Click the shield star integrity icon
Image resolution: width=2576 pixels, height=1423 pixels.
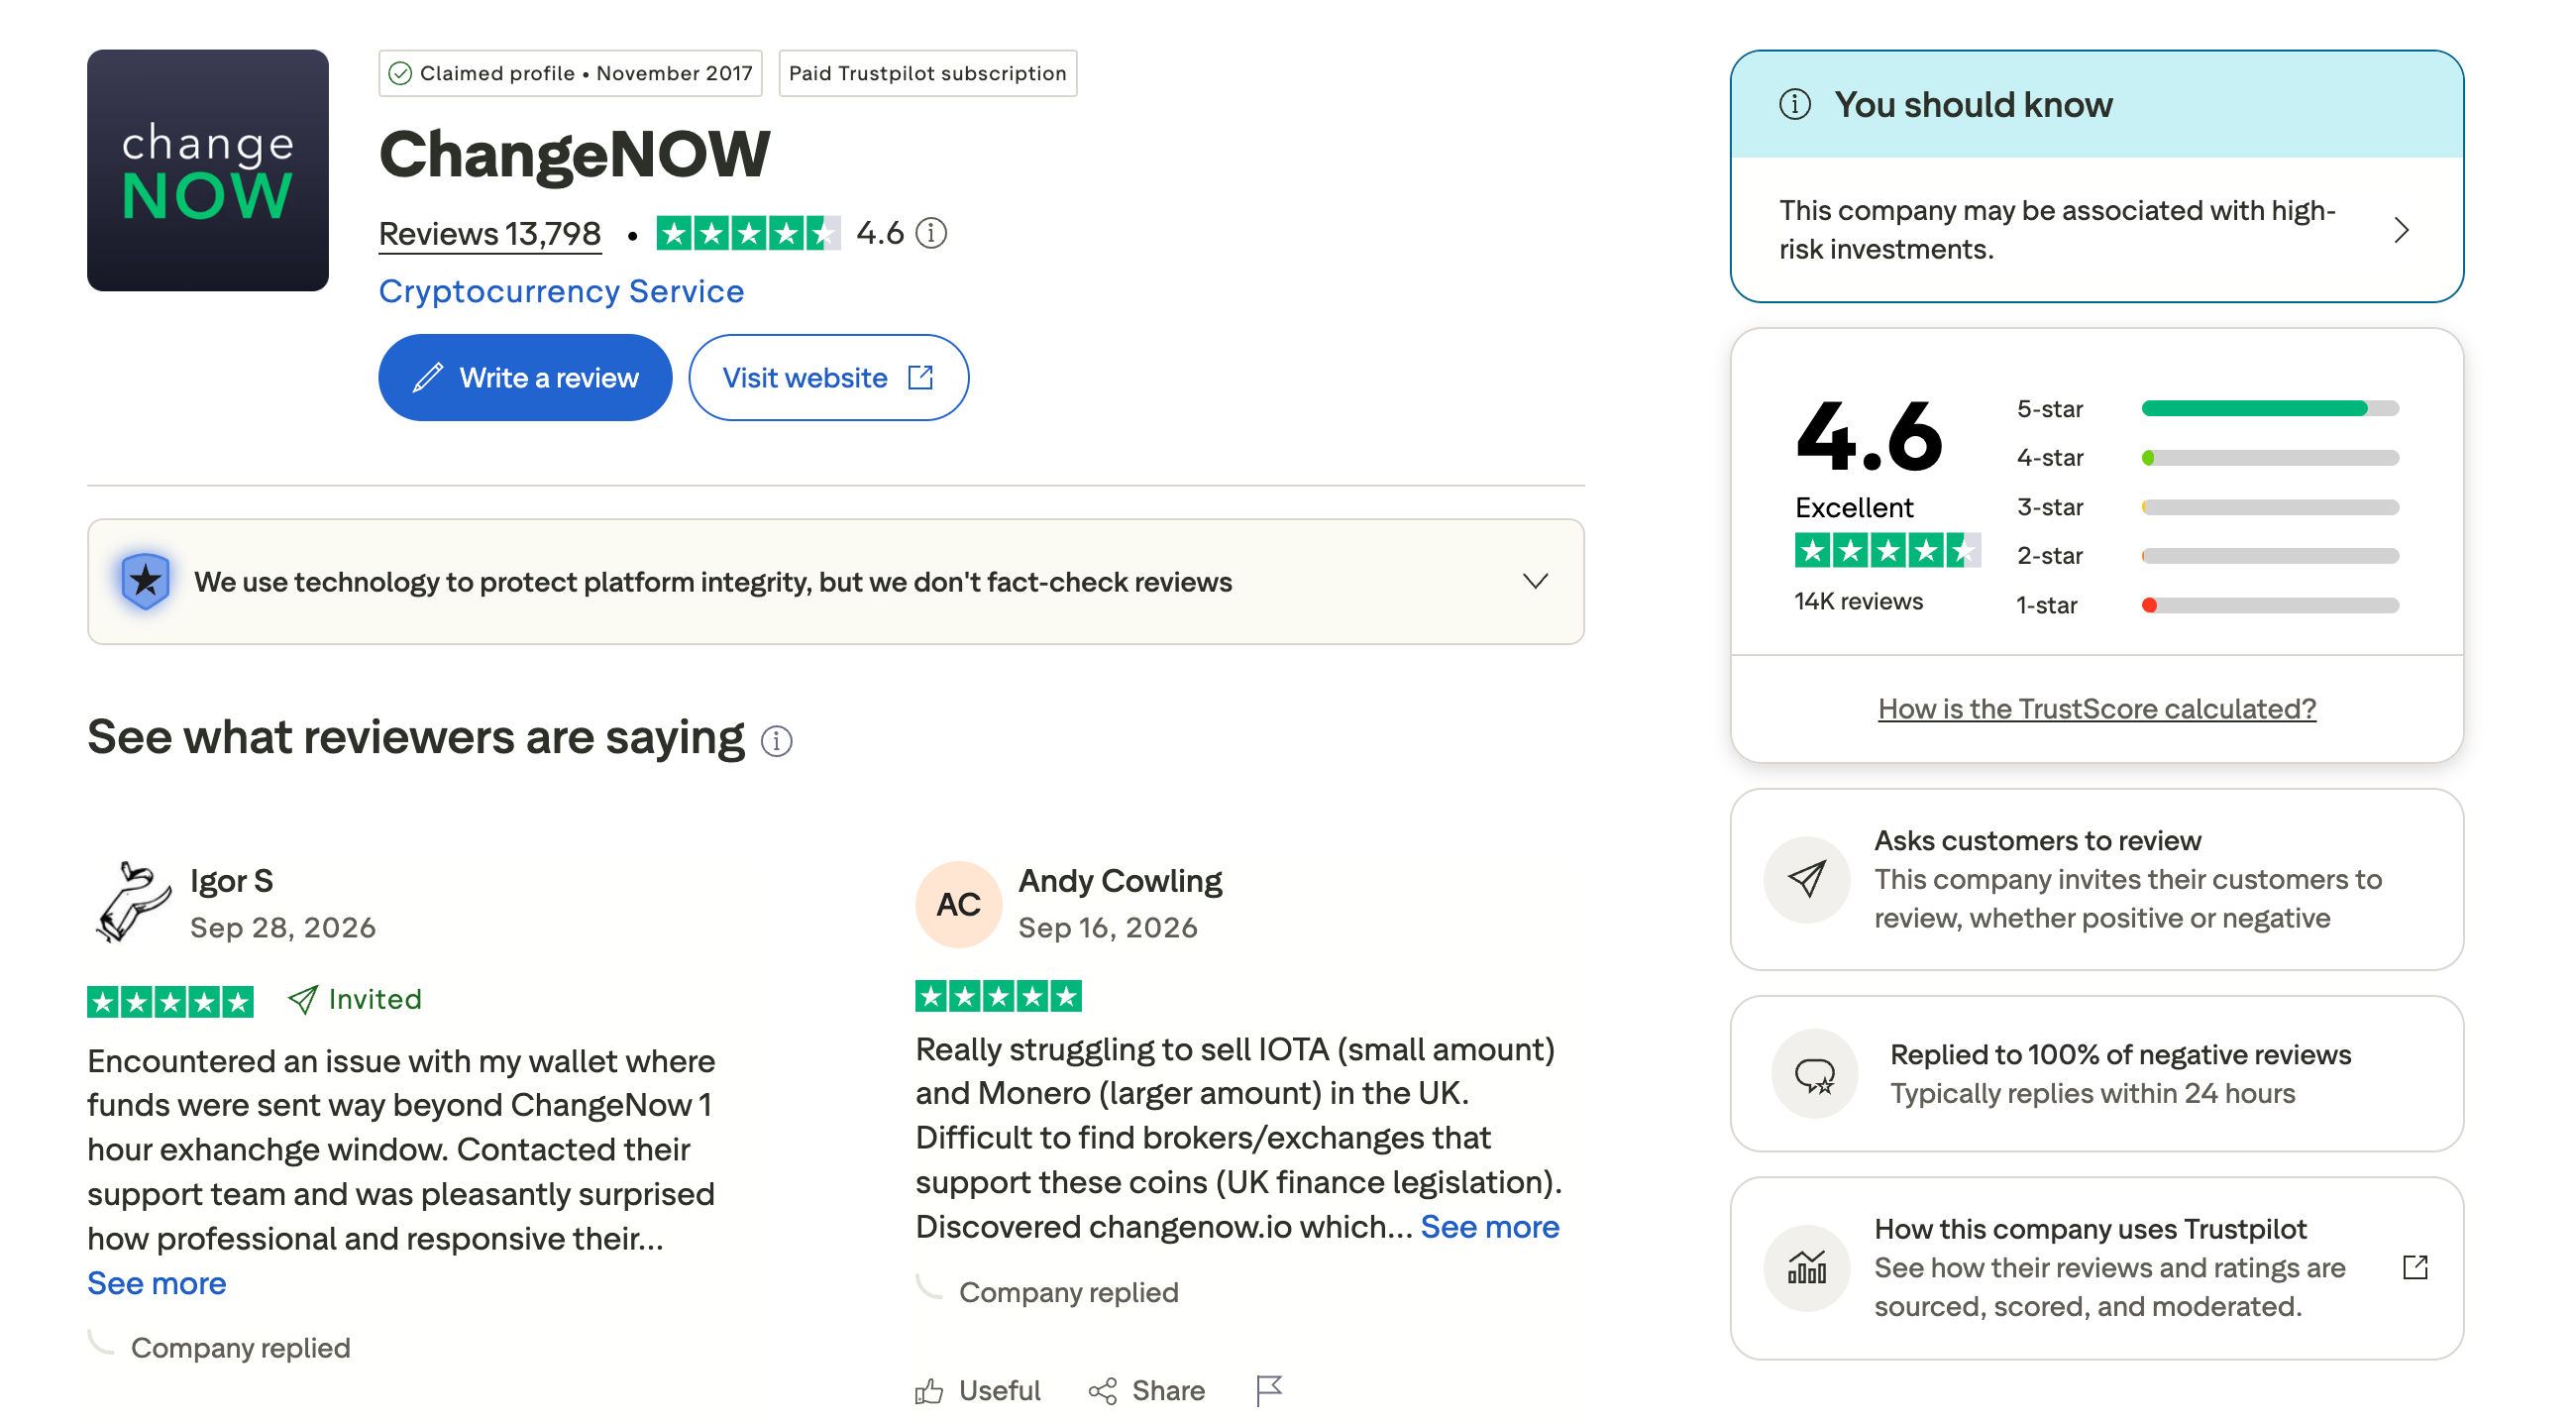146,581
